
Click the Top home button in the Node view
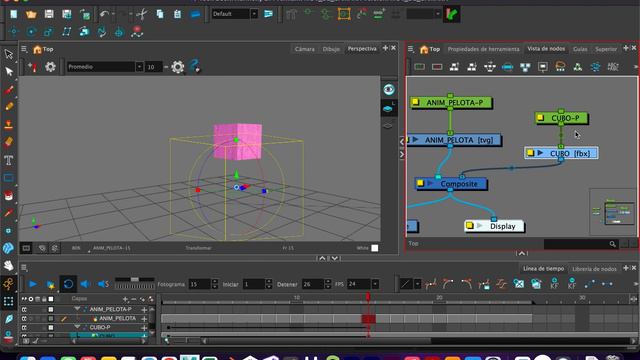[x=430, y=49]
